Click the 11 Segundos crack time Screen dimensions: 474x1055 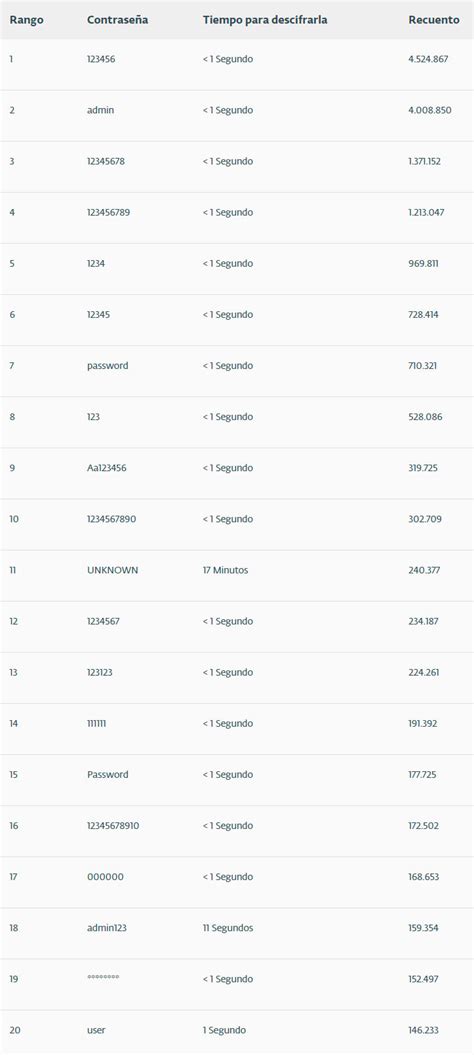tap(228, 928)
